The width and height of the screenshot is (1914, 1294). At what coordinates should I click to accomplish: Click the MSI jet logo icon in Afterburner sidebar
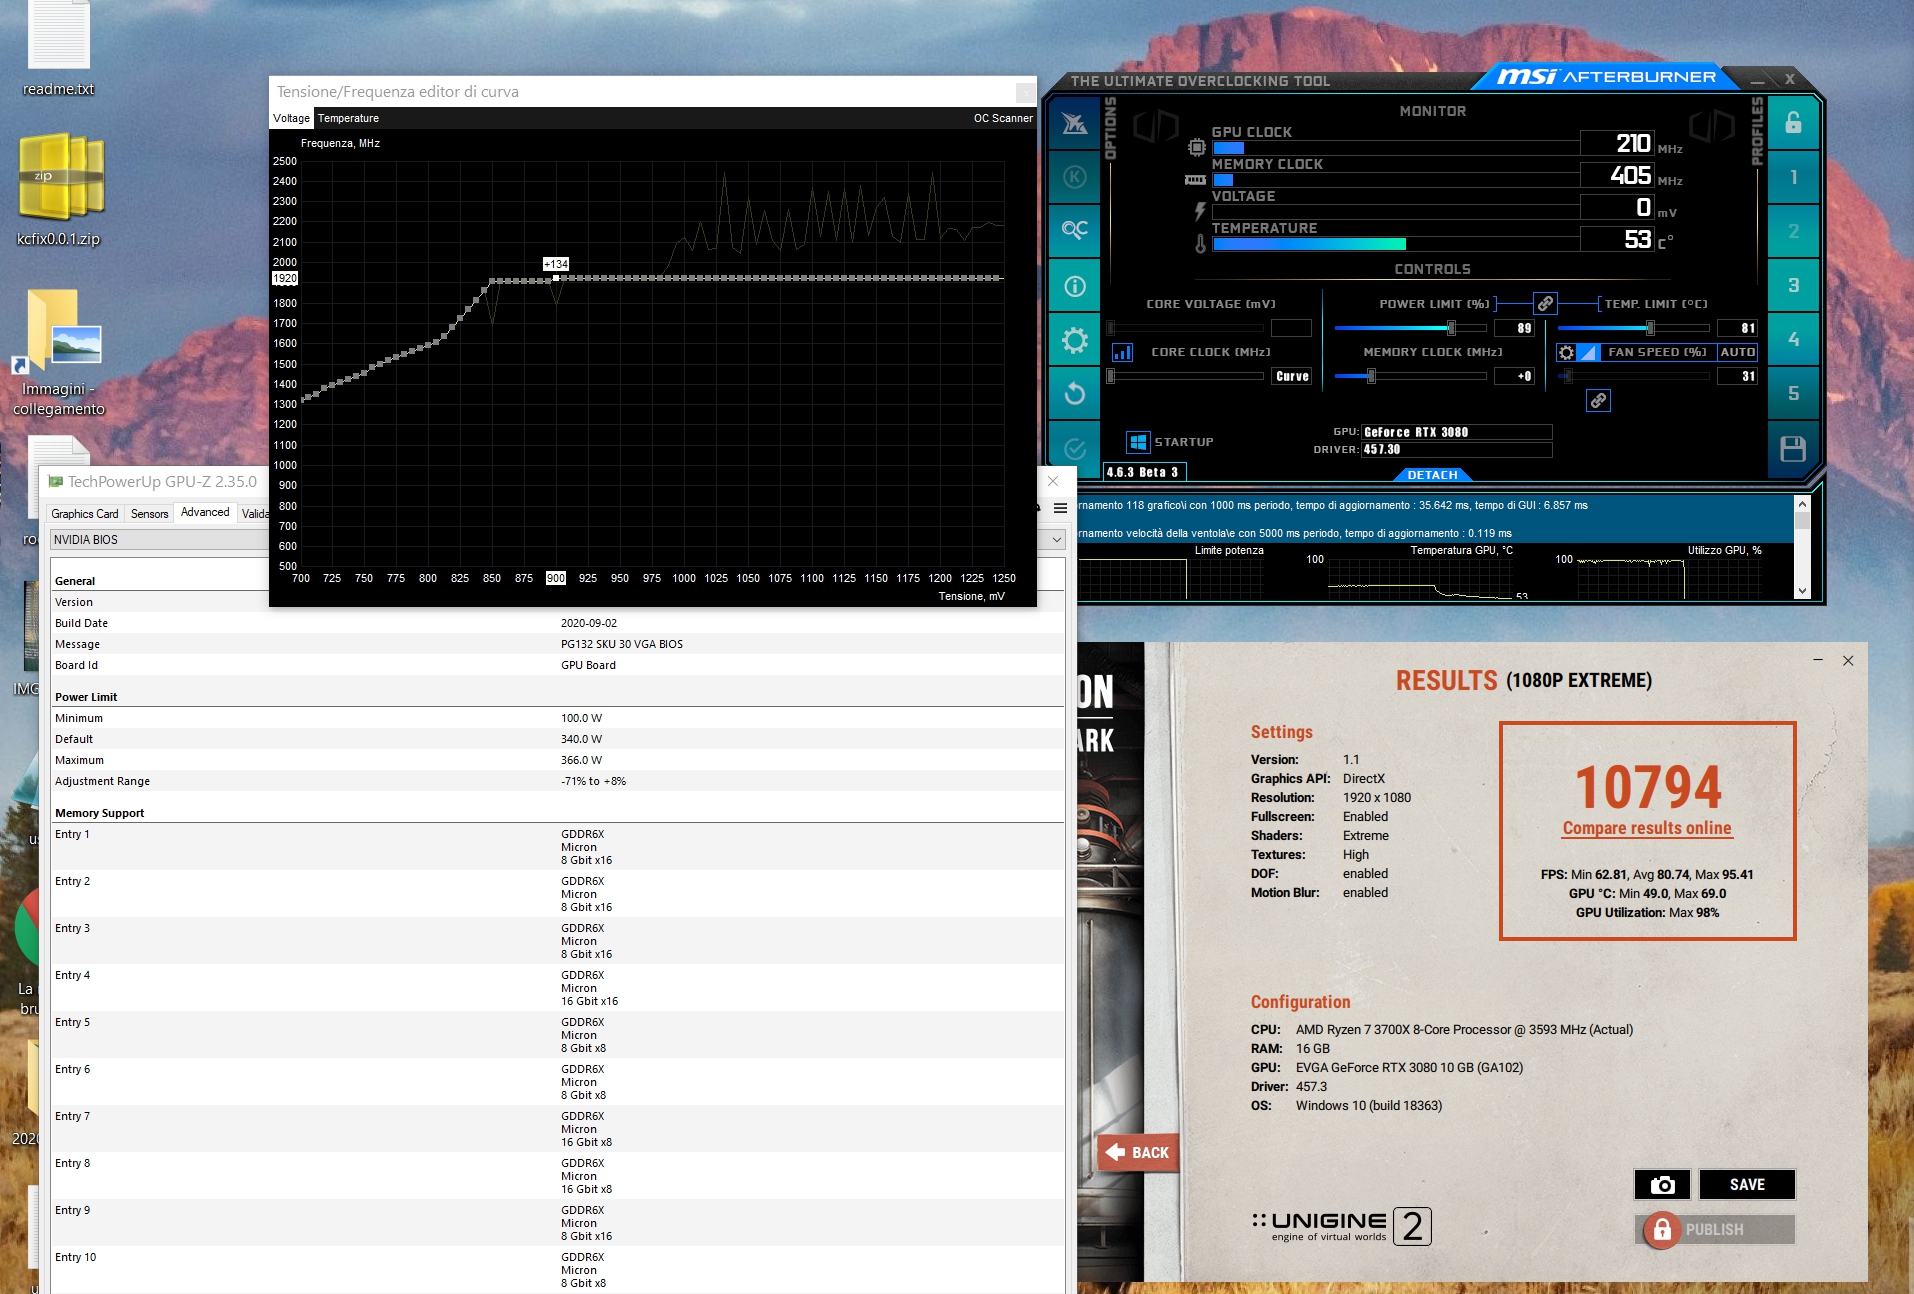point(1074,124)
